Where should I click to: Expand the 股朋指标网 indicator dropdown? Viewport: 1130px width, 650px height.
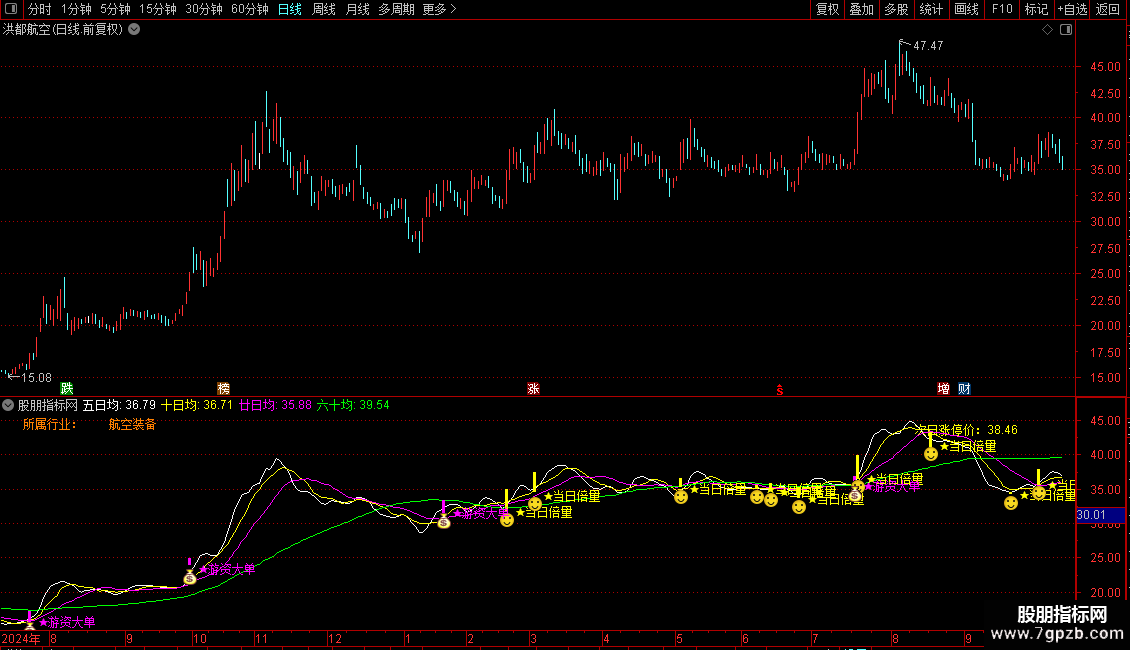[9, 405]
